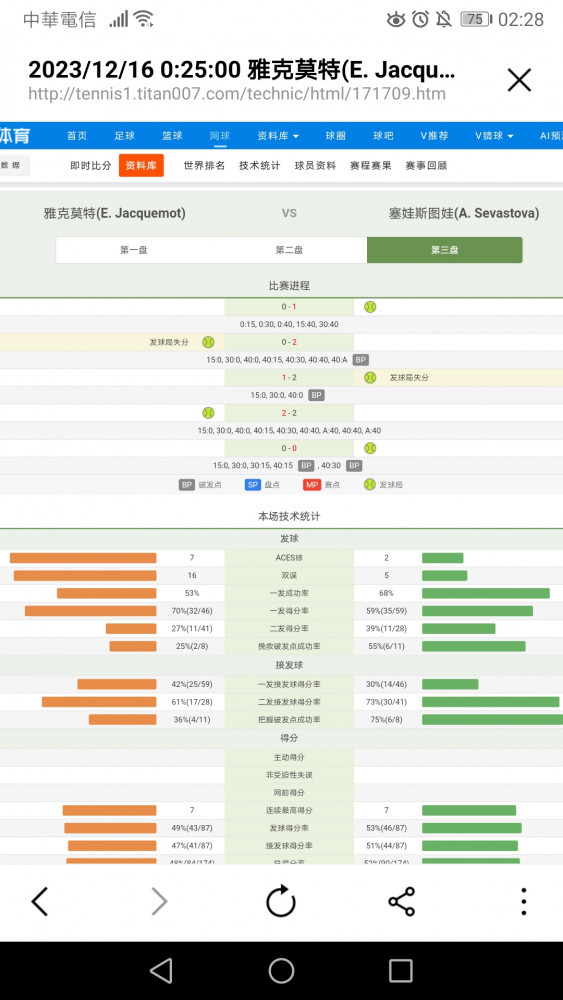Open the 网球 navigation item

point(220,136)
